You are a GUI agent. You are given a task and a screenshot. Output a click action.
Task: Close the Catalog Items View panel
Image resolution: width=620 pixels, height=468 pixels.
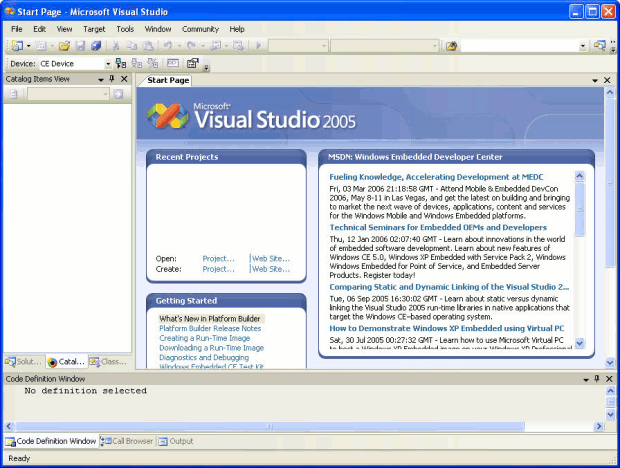124,79
